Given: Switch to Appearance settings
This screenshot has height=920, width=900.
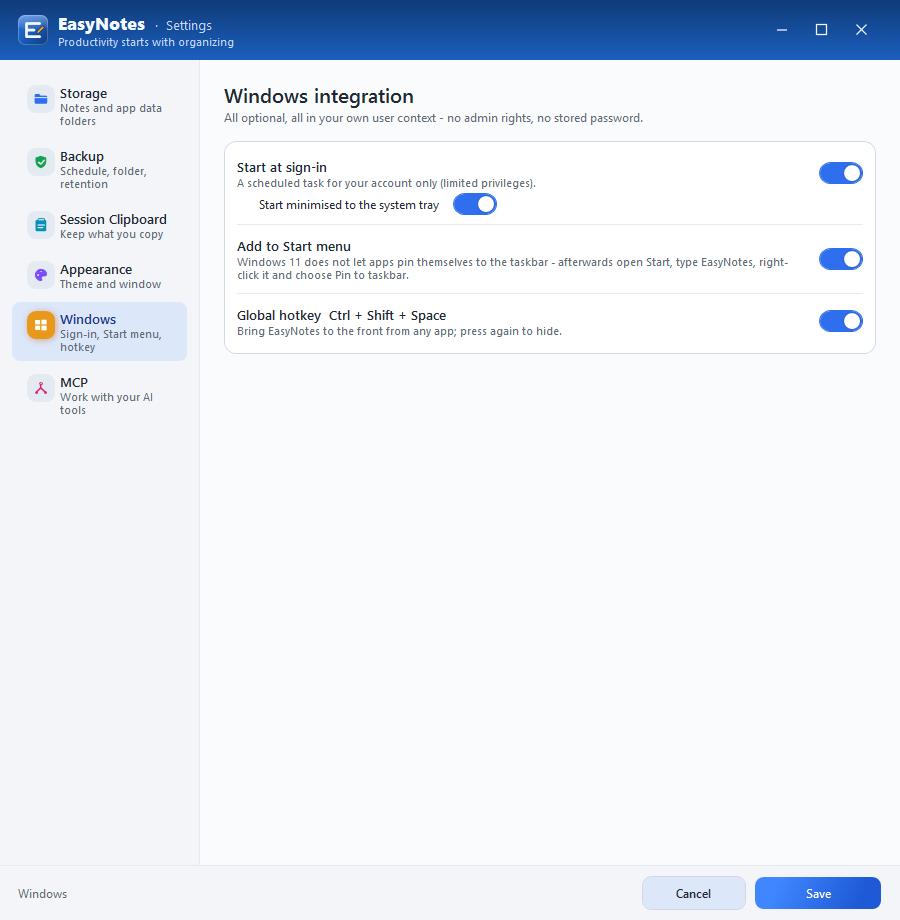Looking at the screenshot, I should pyautogui.click(x=99, y=276).
